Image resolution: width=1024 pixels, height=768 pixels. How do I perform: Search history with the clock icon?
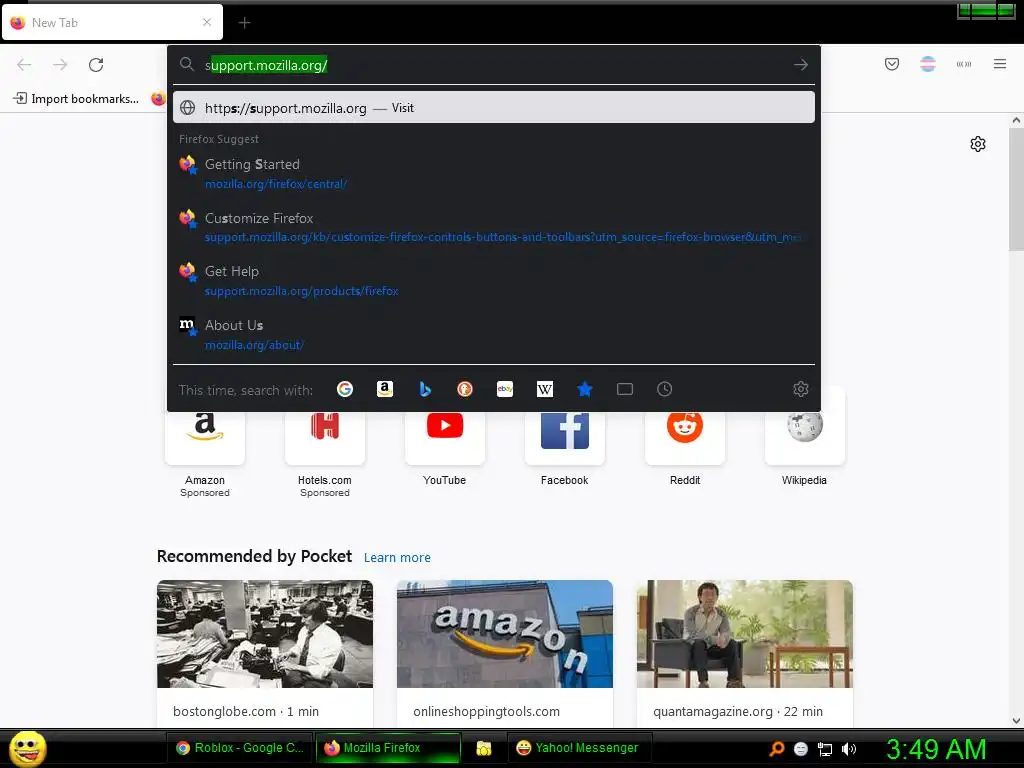pos(664,389)
